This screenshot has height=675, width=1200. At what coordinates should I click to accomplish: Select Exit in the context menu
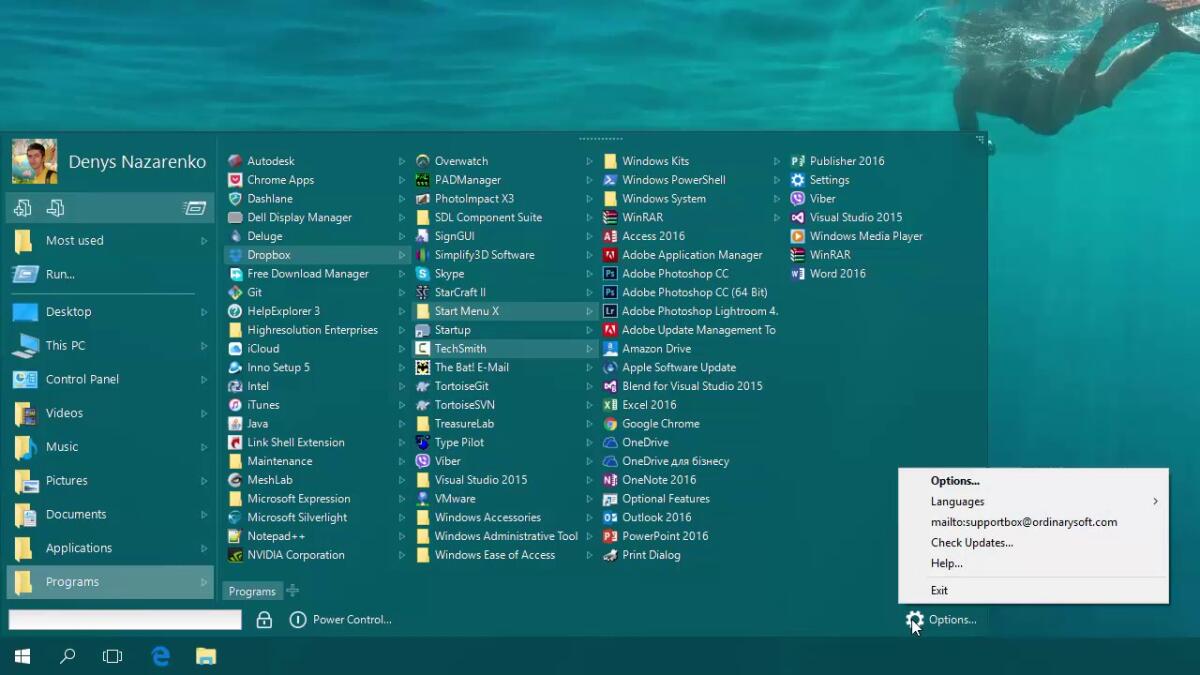939,590
